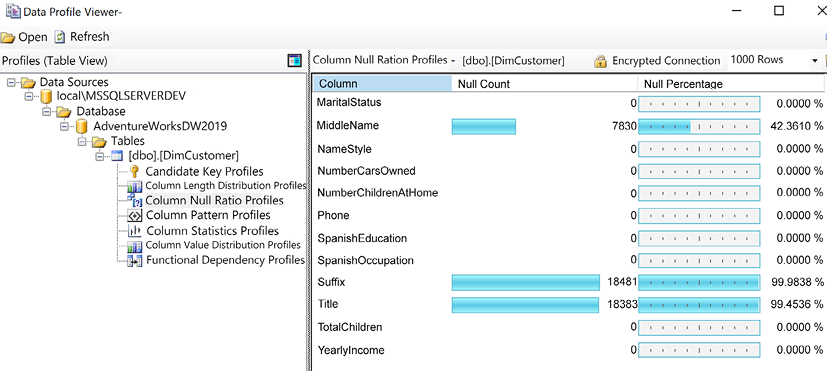Select the NameStyle row
827x371 pixels.
point(570,149)
